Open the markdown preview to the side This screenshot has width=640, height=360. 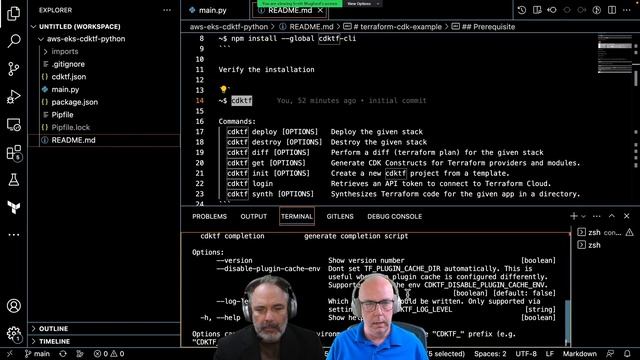click(x=537, y=10)
